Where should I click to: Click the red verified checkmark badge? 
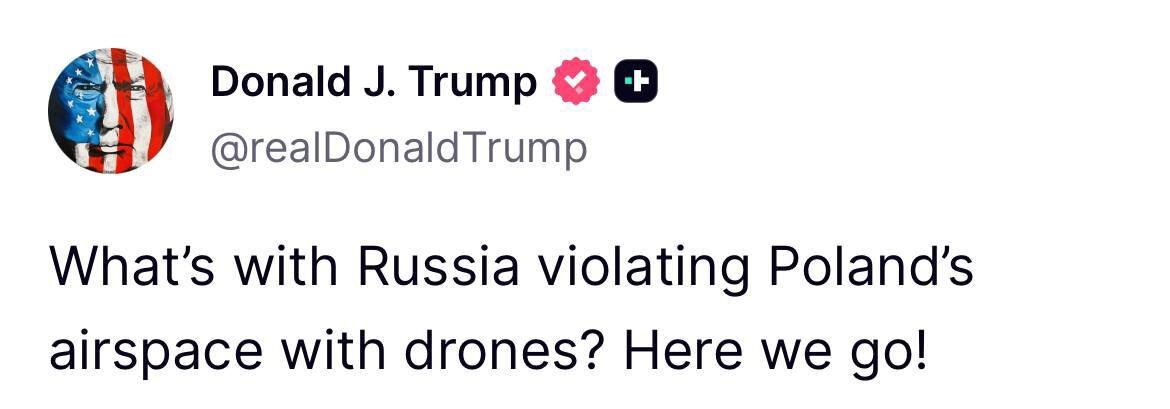(575, 82)
